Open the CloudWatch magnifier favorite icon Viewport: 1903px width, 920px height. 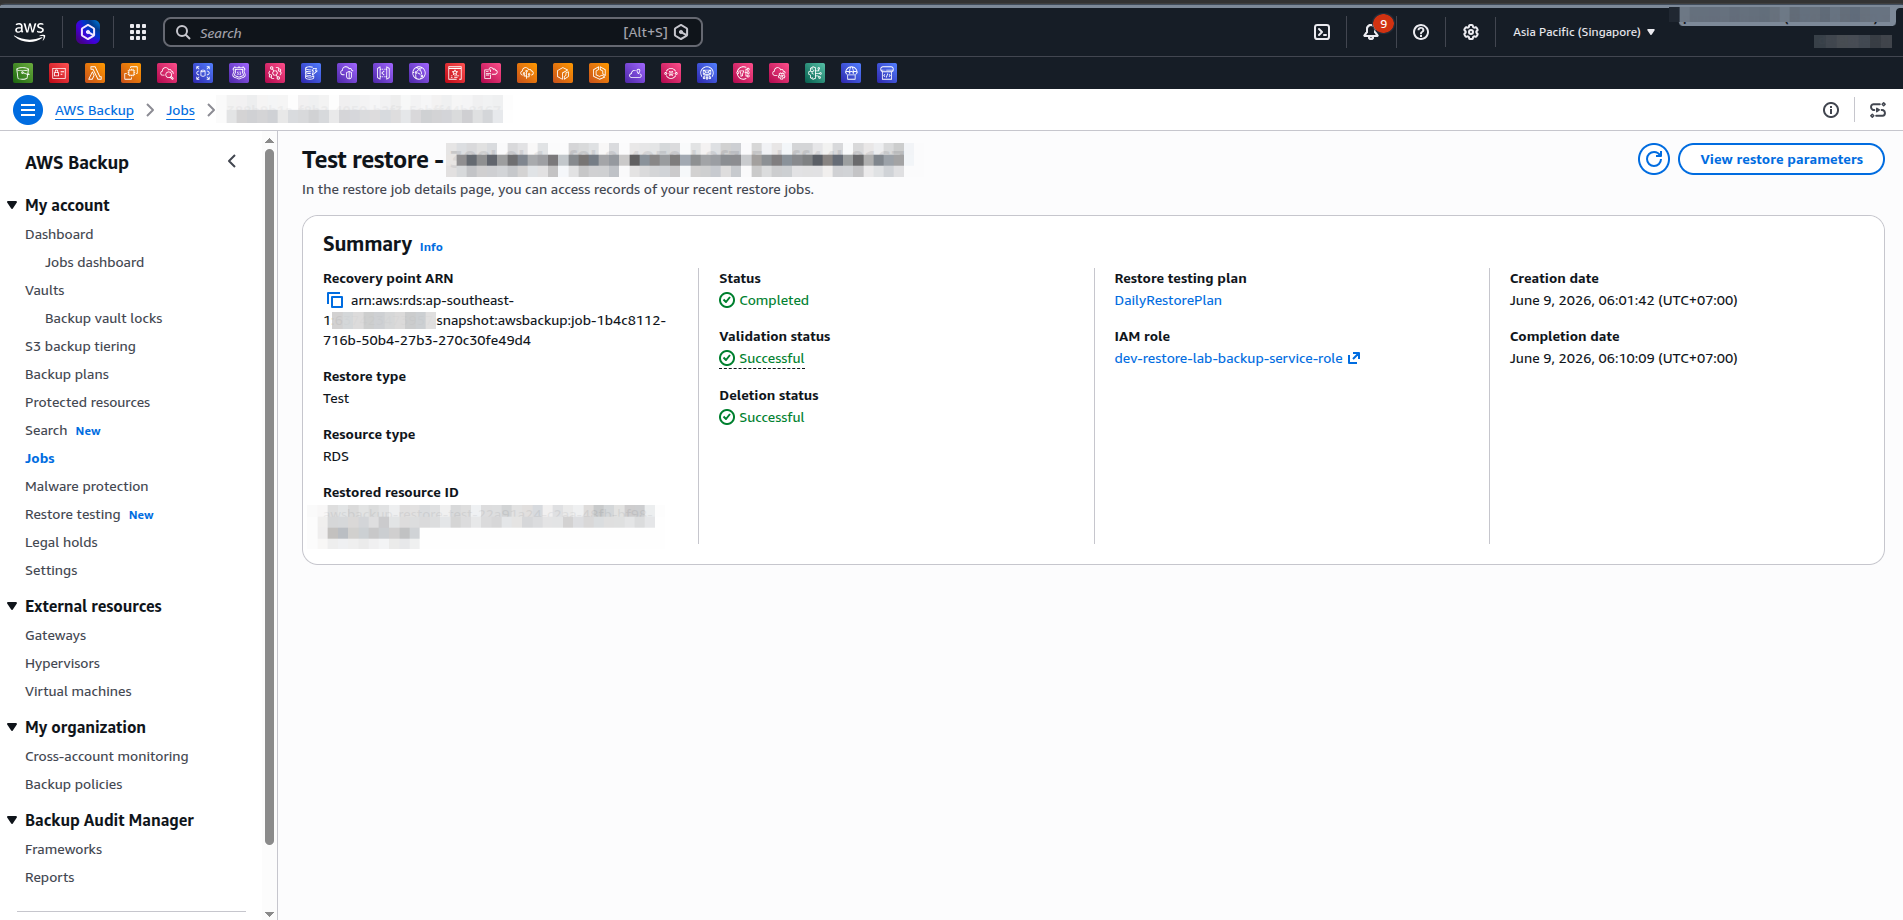pos(167,73)
